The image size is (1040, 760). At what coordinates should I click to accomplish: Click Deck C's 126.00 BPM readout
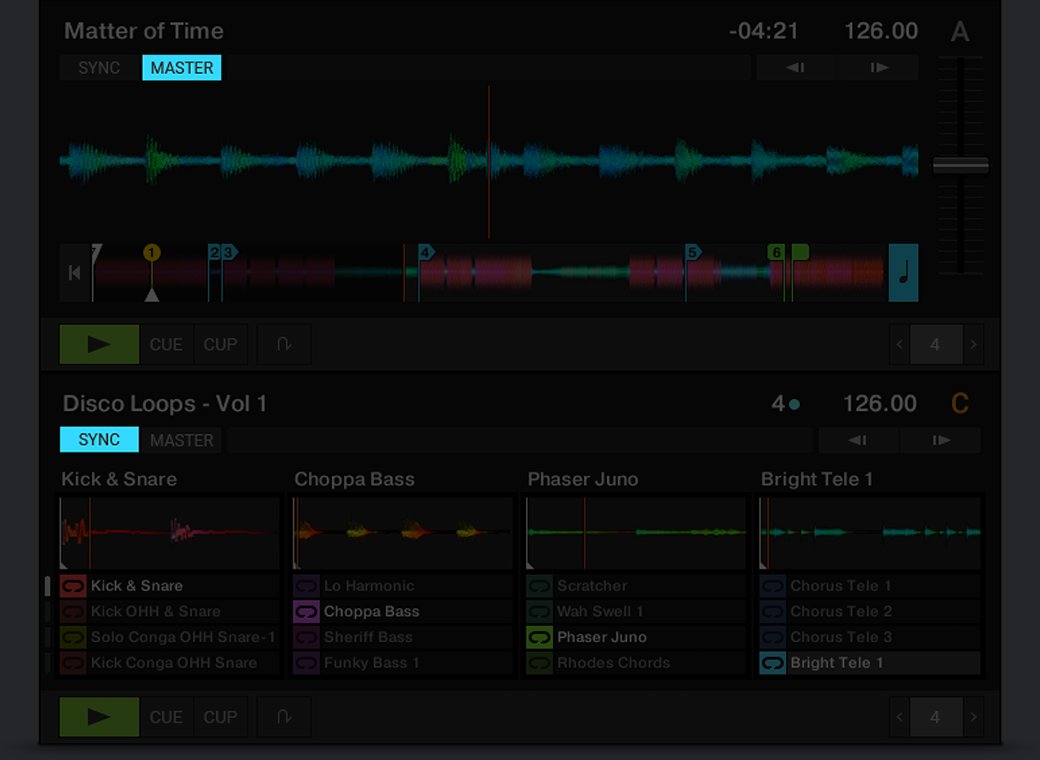pyautogui.click(x=879, y=404)
